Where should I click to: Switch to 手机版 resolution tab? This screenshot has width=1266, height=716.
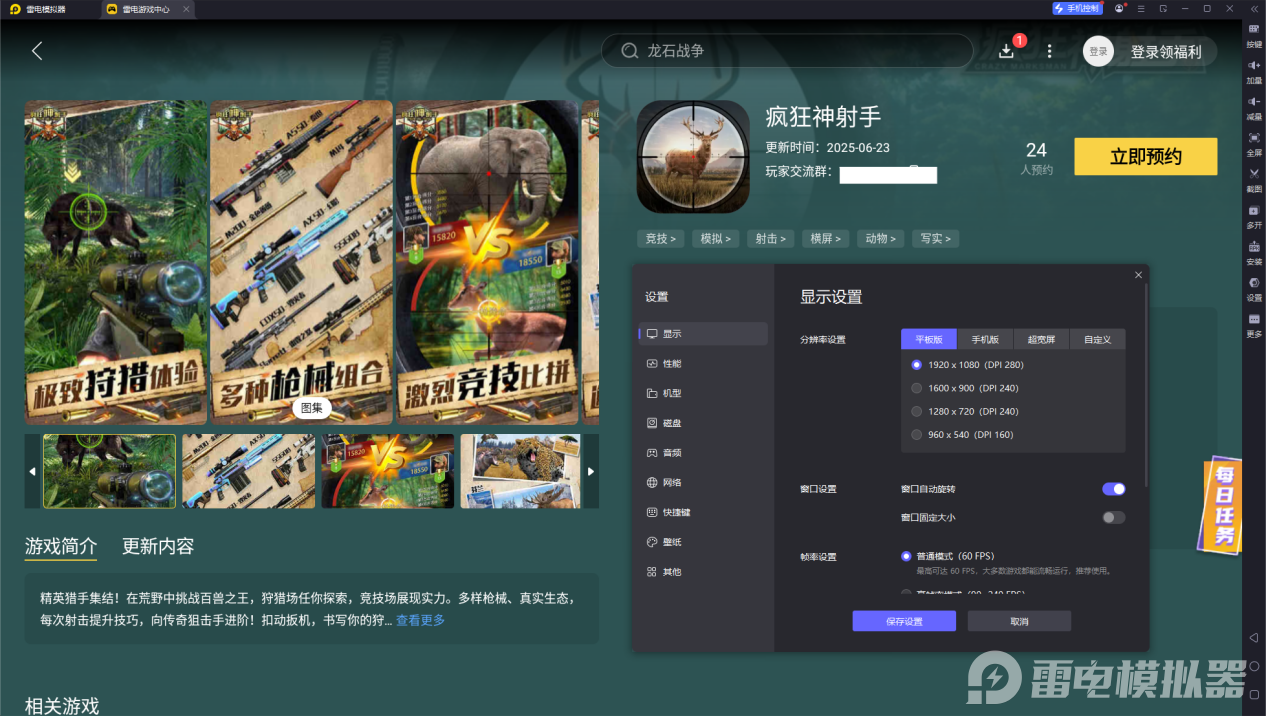click(985, 339)
